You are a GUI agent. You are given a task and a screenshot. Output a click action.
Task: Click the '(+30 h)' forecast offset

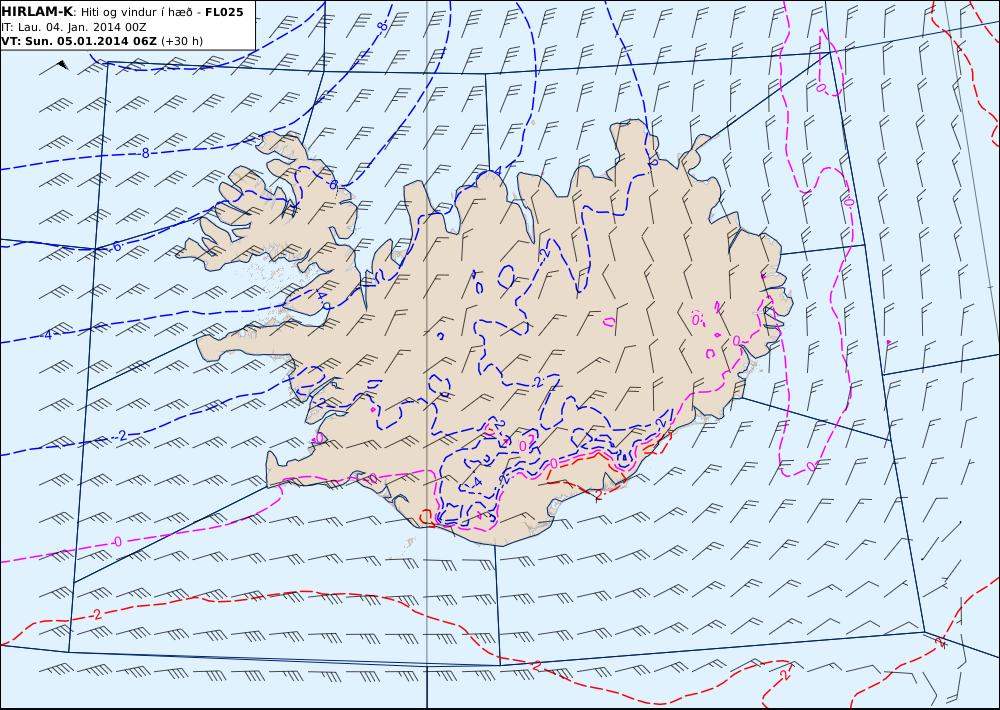point(182,41)
